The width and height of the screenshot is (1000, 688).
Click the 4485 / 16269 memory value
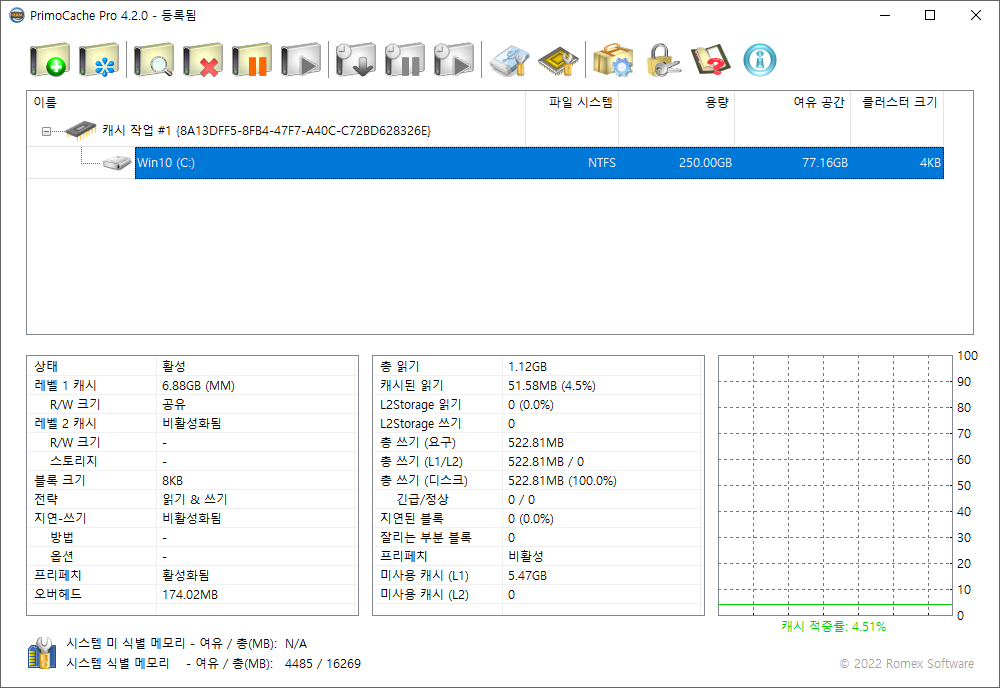pos(323,664)
